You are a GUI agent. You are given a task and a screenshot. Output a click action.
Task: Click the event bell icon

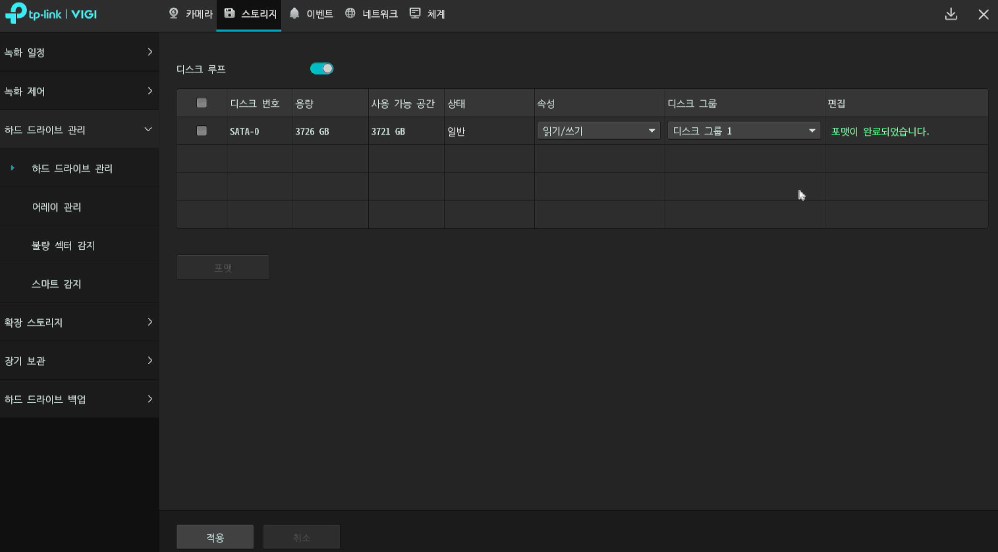tap(294, 14)
